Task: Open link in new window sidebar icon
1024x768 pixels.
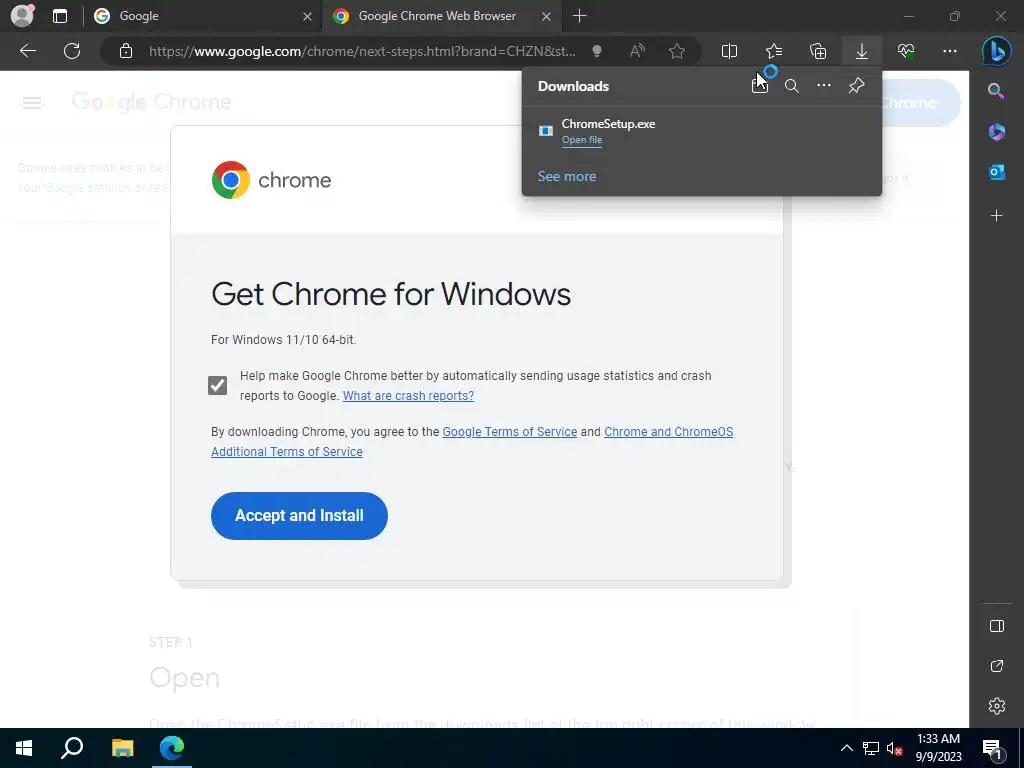Action: pyautogui.click(x=997, y=666)
